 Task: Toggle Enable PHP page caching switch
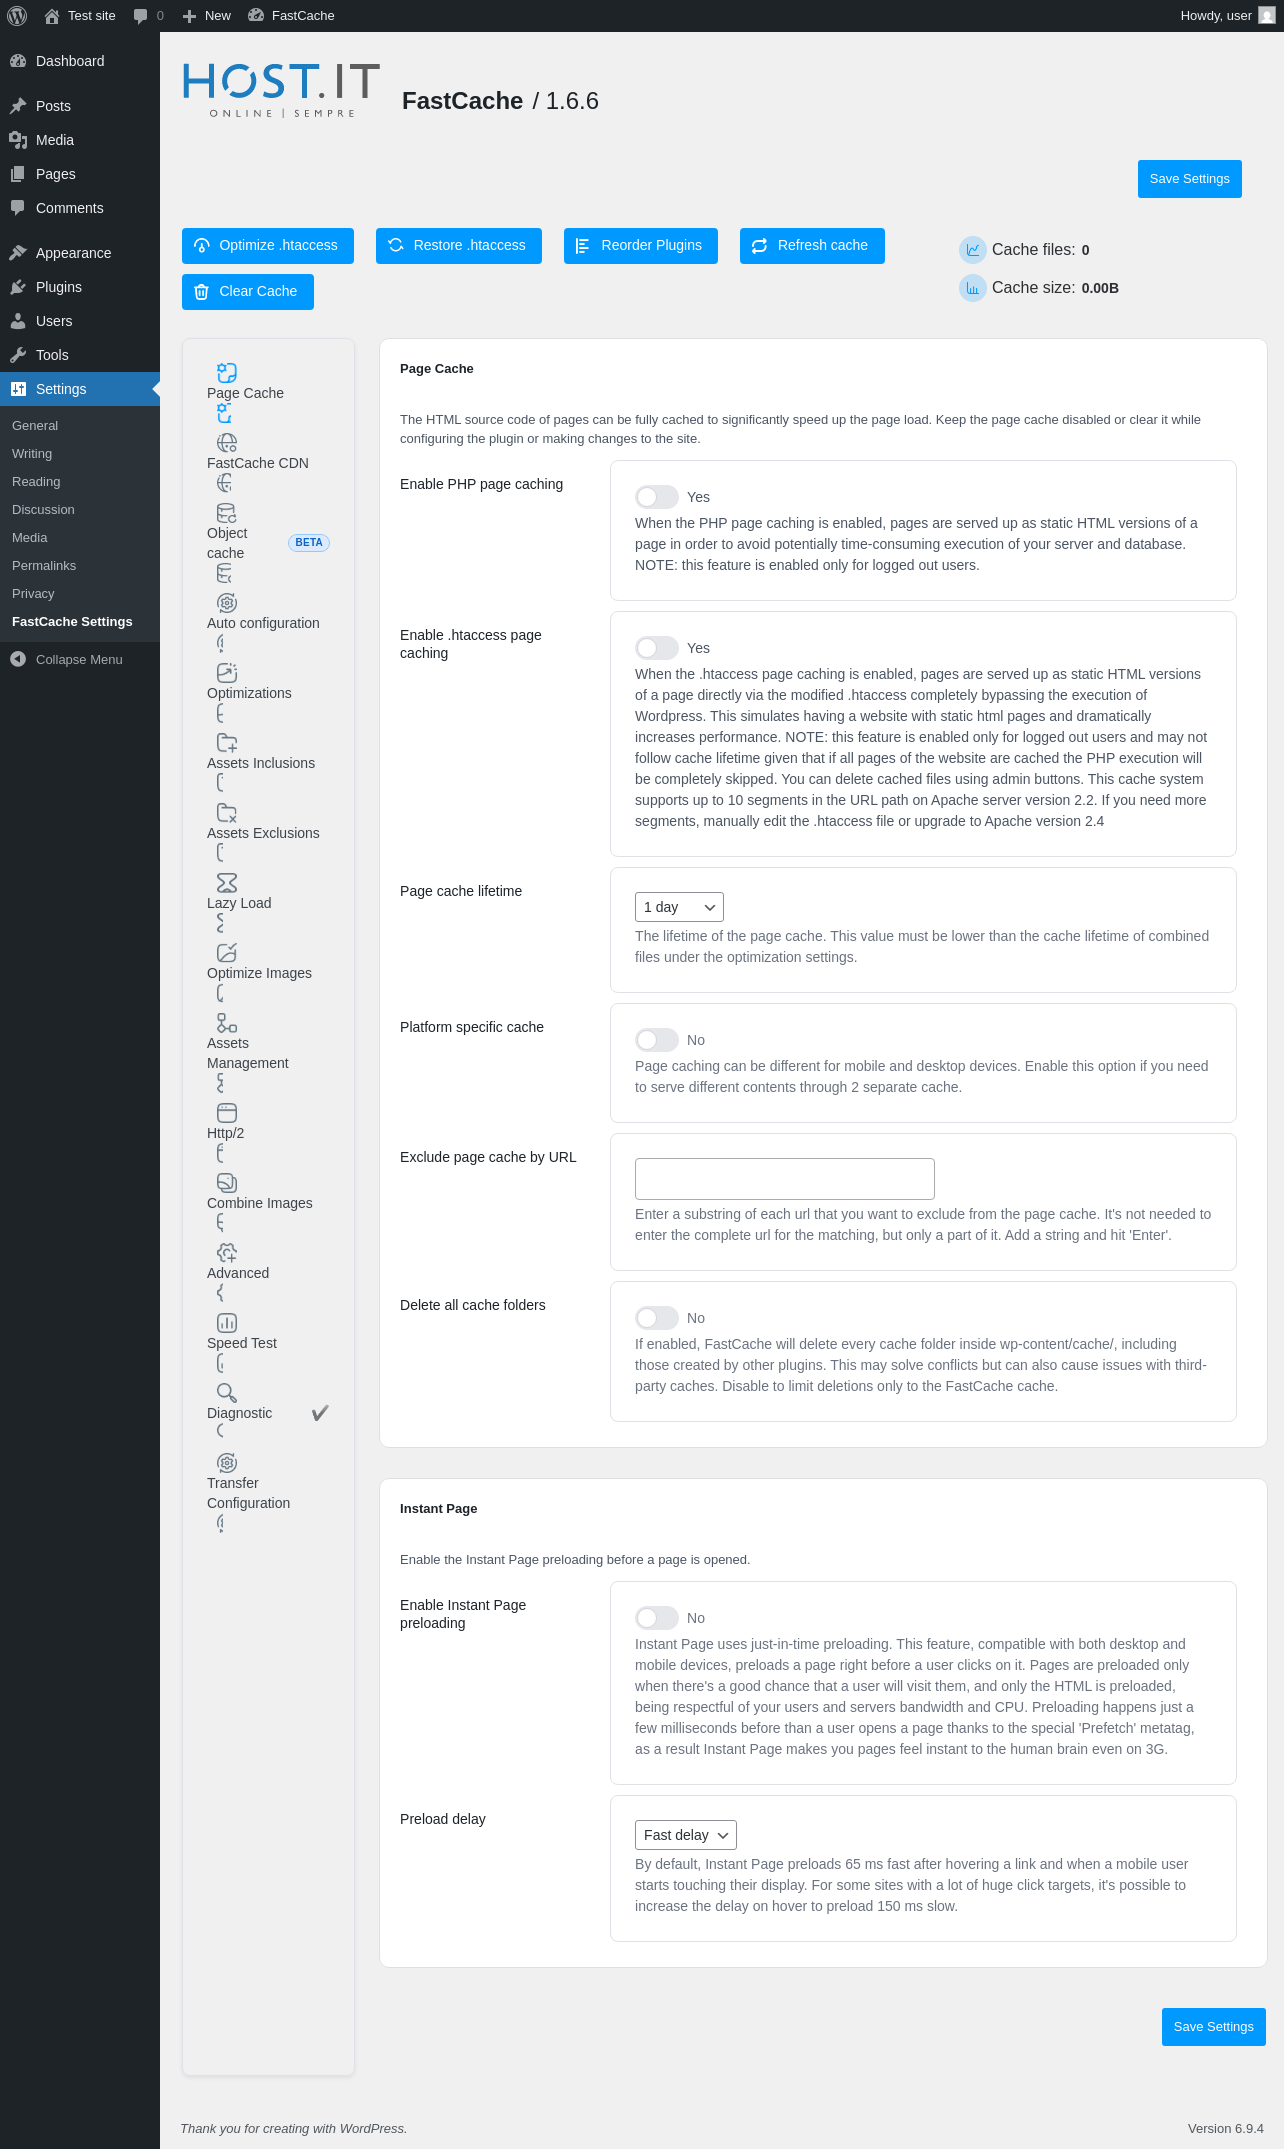[x=657, y=497]
